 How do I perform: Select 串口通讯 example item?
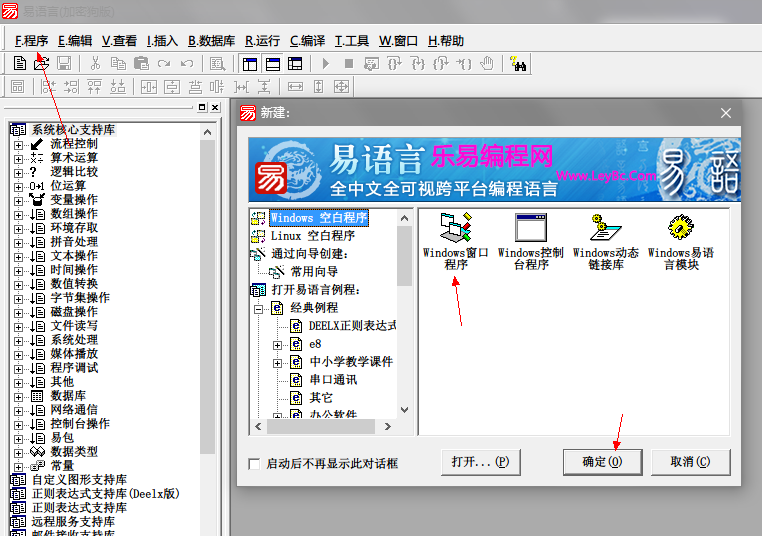333,380
